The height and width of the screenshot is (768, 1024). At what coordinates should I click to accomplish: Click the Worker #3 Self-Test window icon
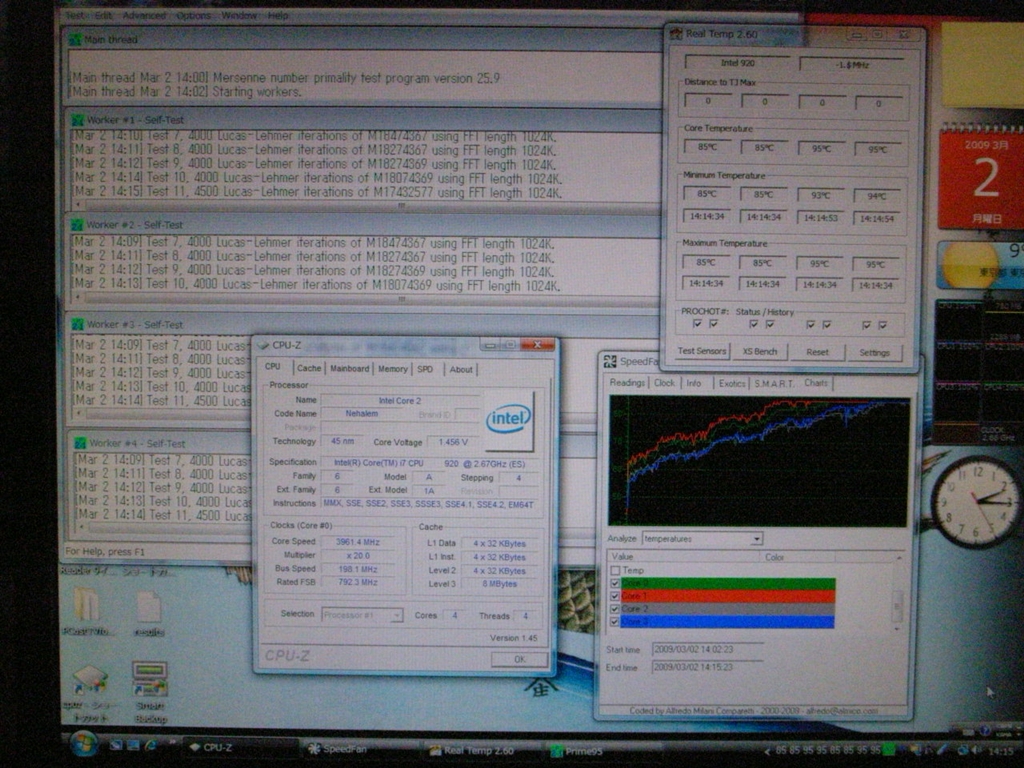[x=78, y=325]
